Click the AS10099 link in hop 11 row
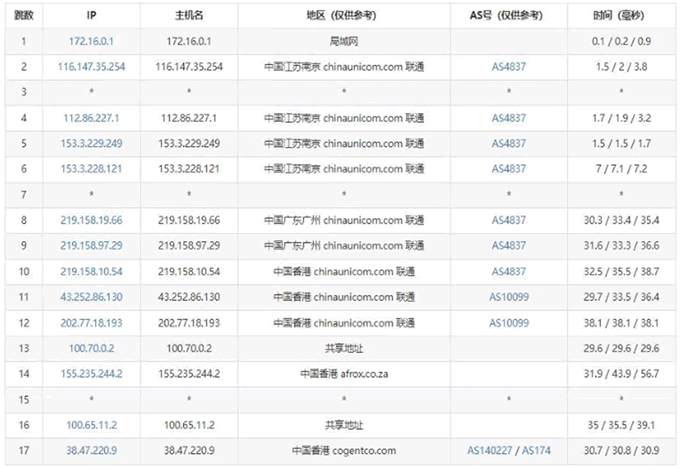 click(508, 297)
